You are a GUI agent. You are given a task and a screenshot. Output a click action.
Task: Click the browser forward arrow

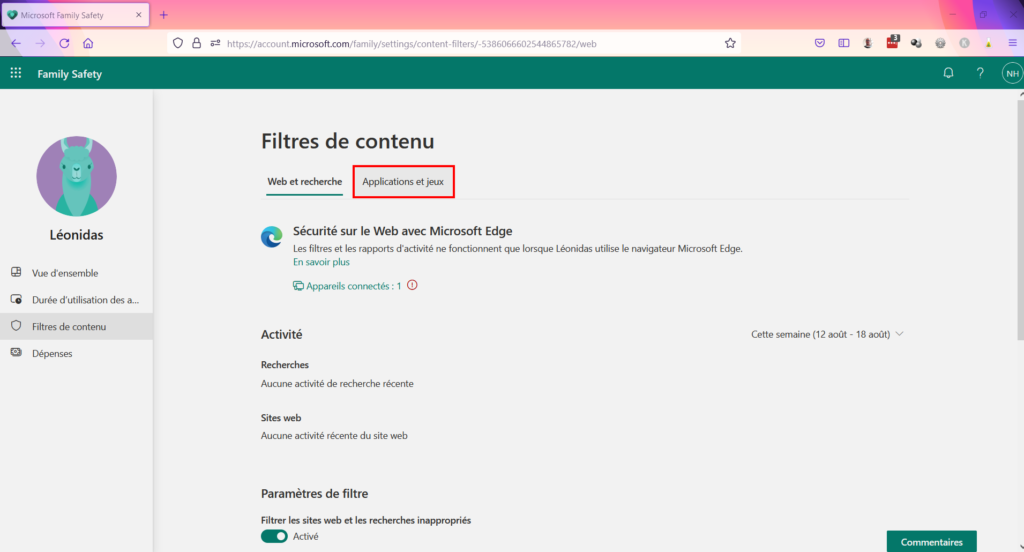click(40, 43)
